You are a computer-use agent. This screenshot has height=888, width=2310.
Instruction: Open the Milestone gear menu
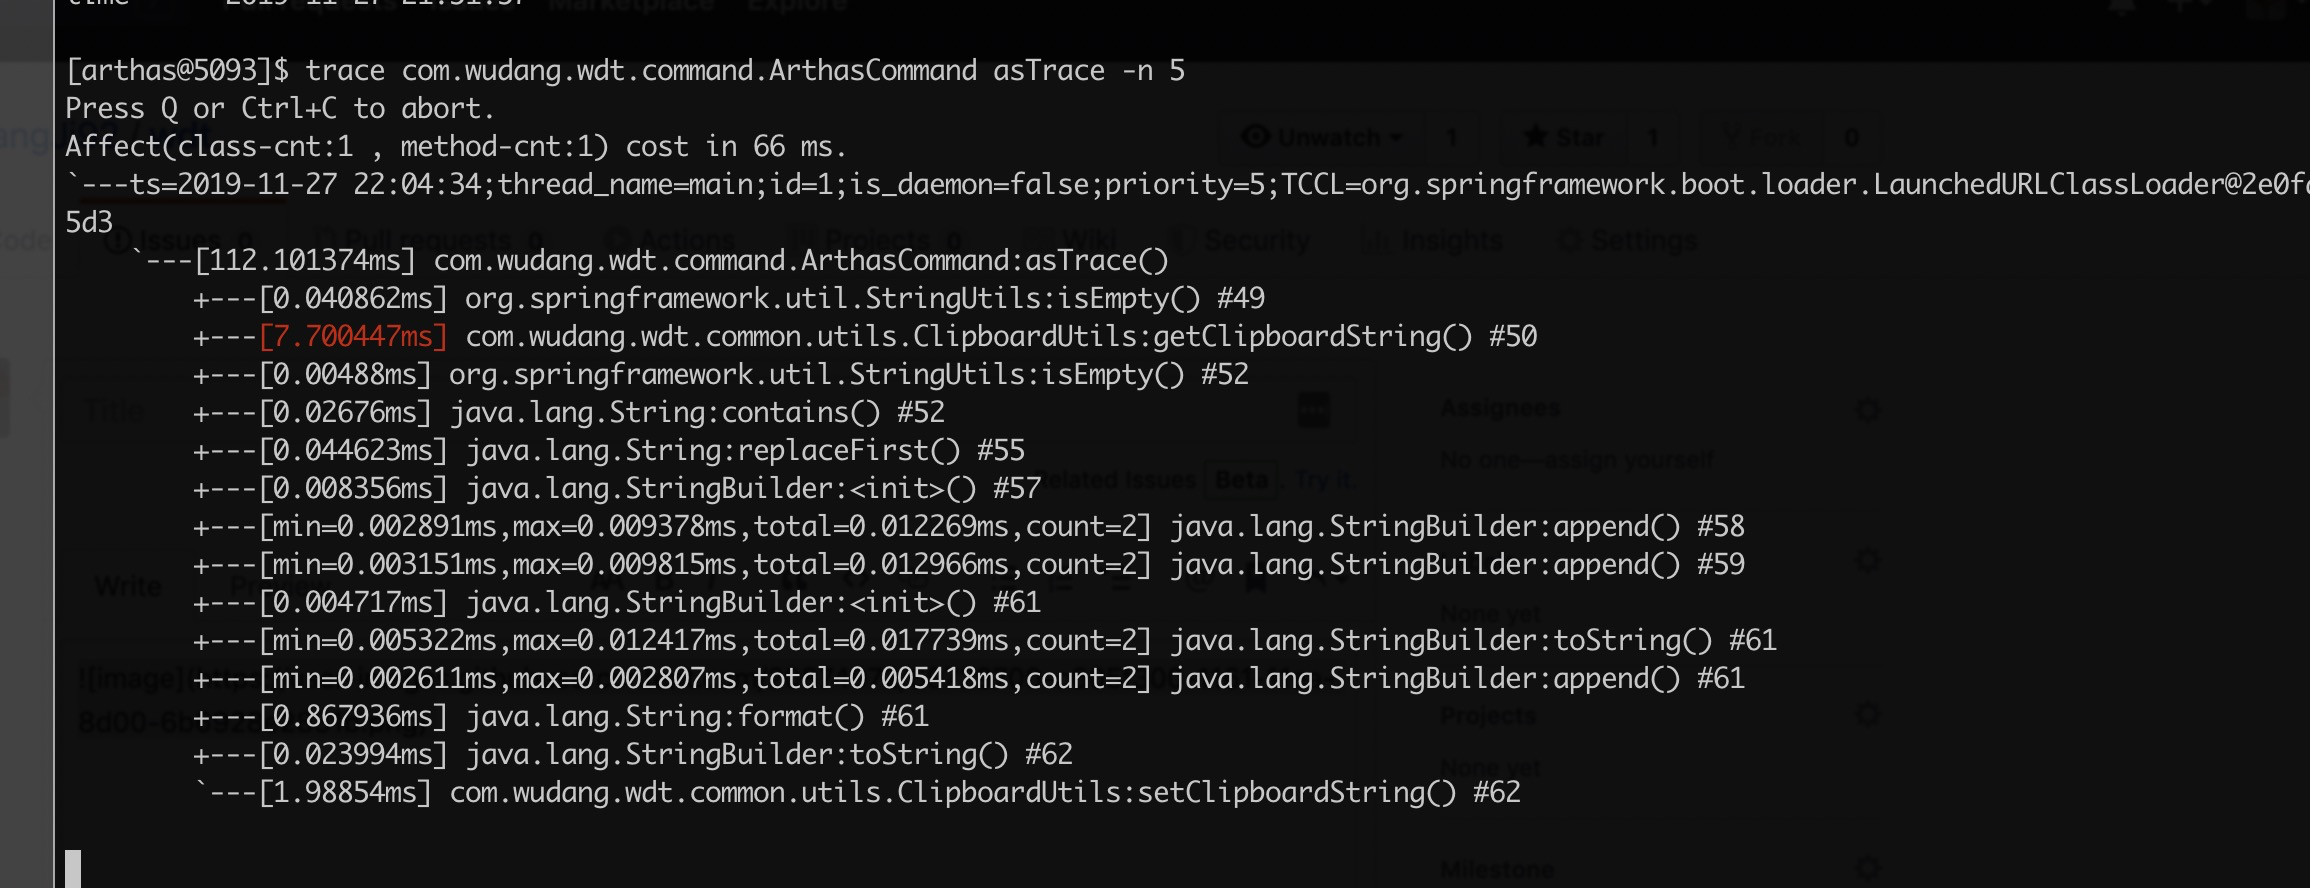(x=1866, y=868)
